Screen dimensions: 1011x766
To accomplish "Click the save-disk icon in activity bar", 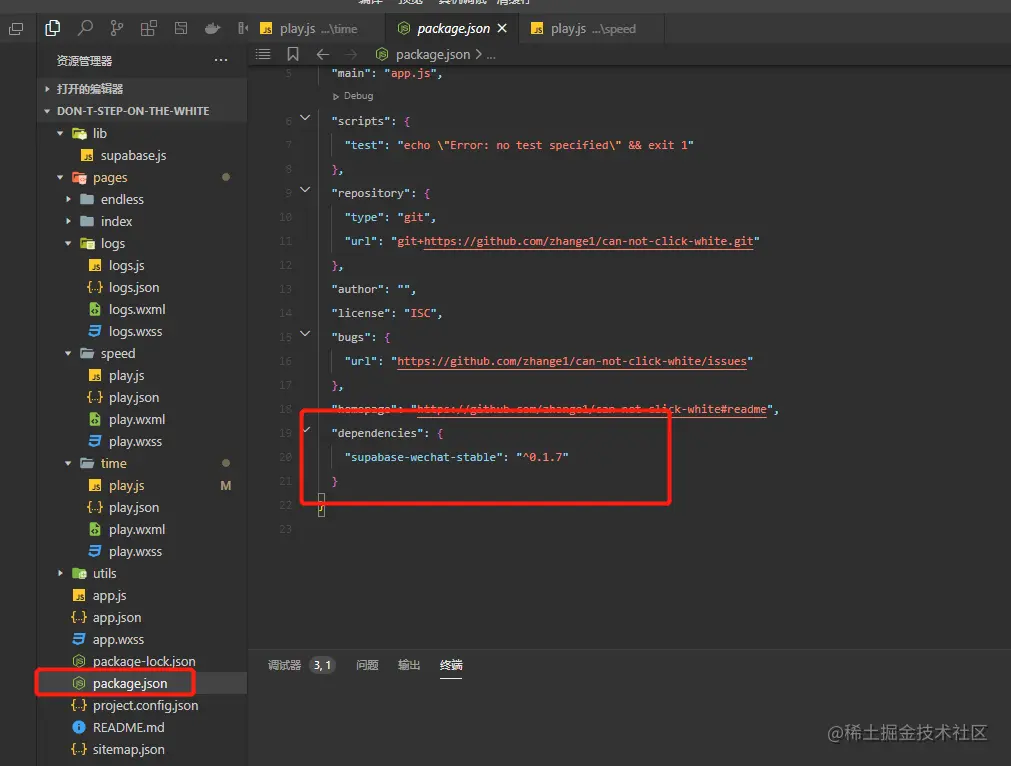I will click(181, 28).
